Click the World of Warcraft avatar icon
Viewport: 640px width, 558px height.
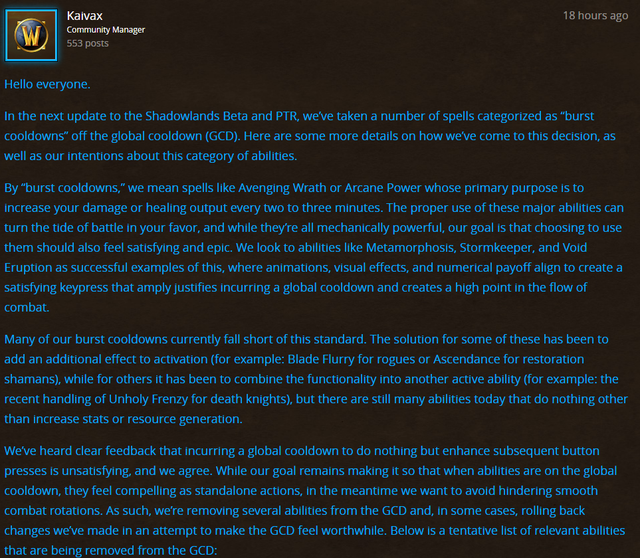pos(31,35)
